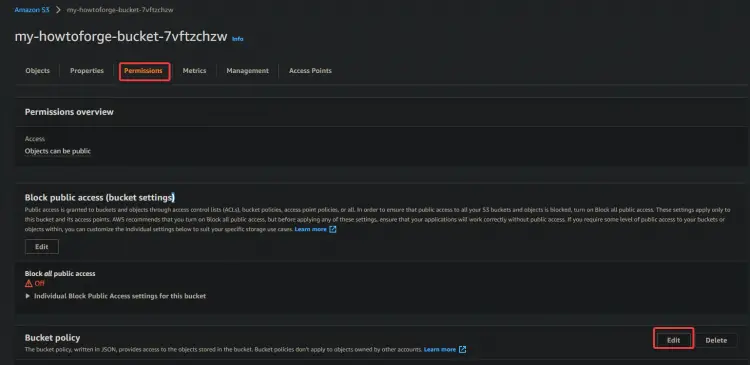Image resolution: width=750 pixels, height=365 pixels.
Task: Click the 'Objects can be public' text
Action: tap(58, 151)
